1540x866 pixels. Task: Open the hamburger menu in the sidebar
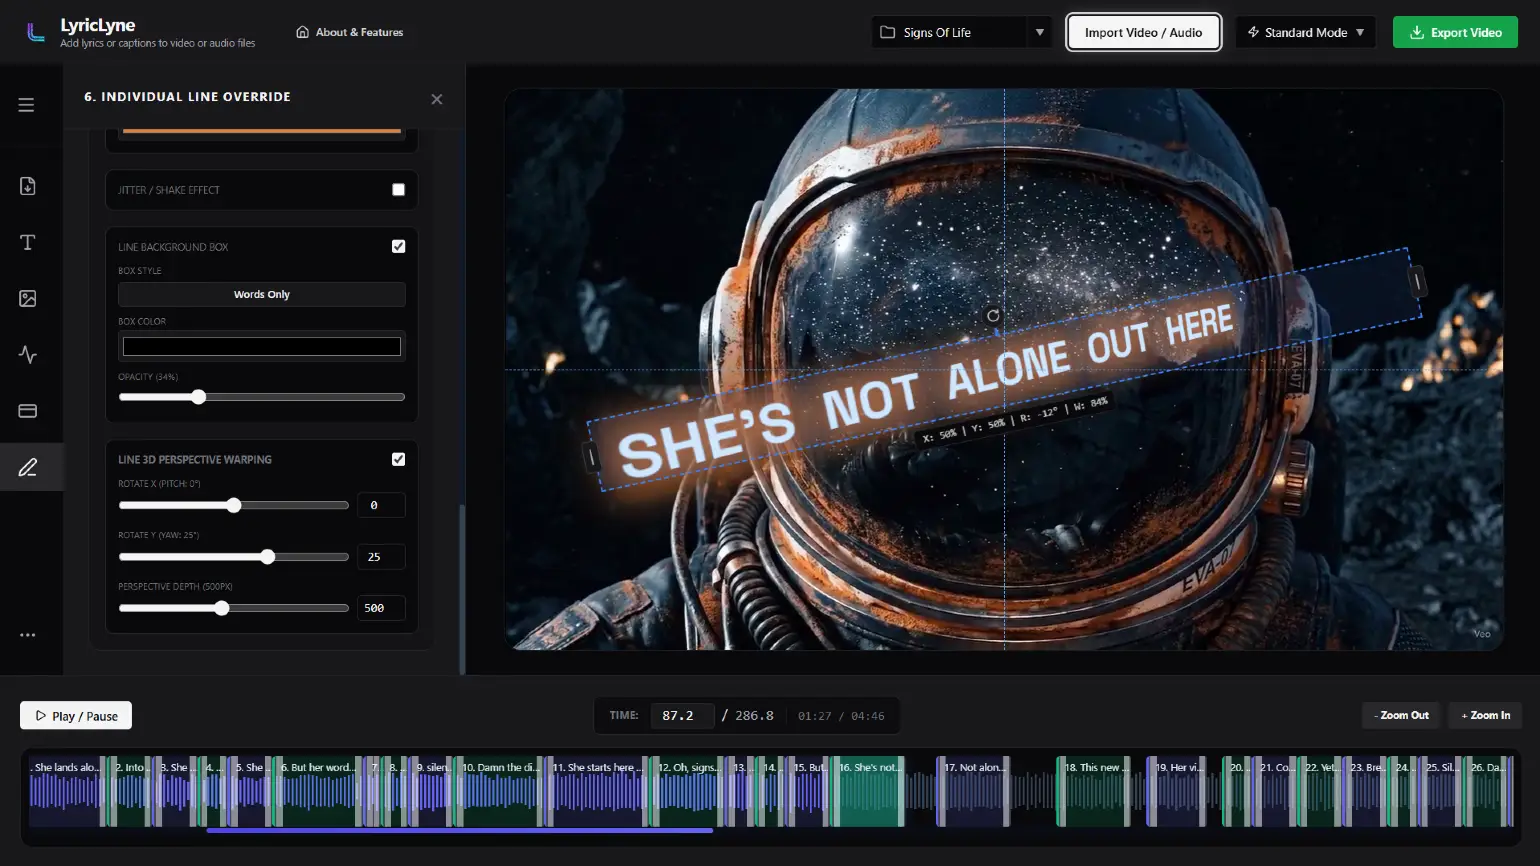(27, 105)
